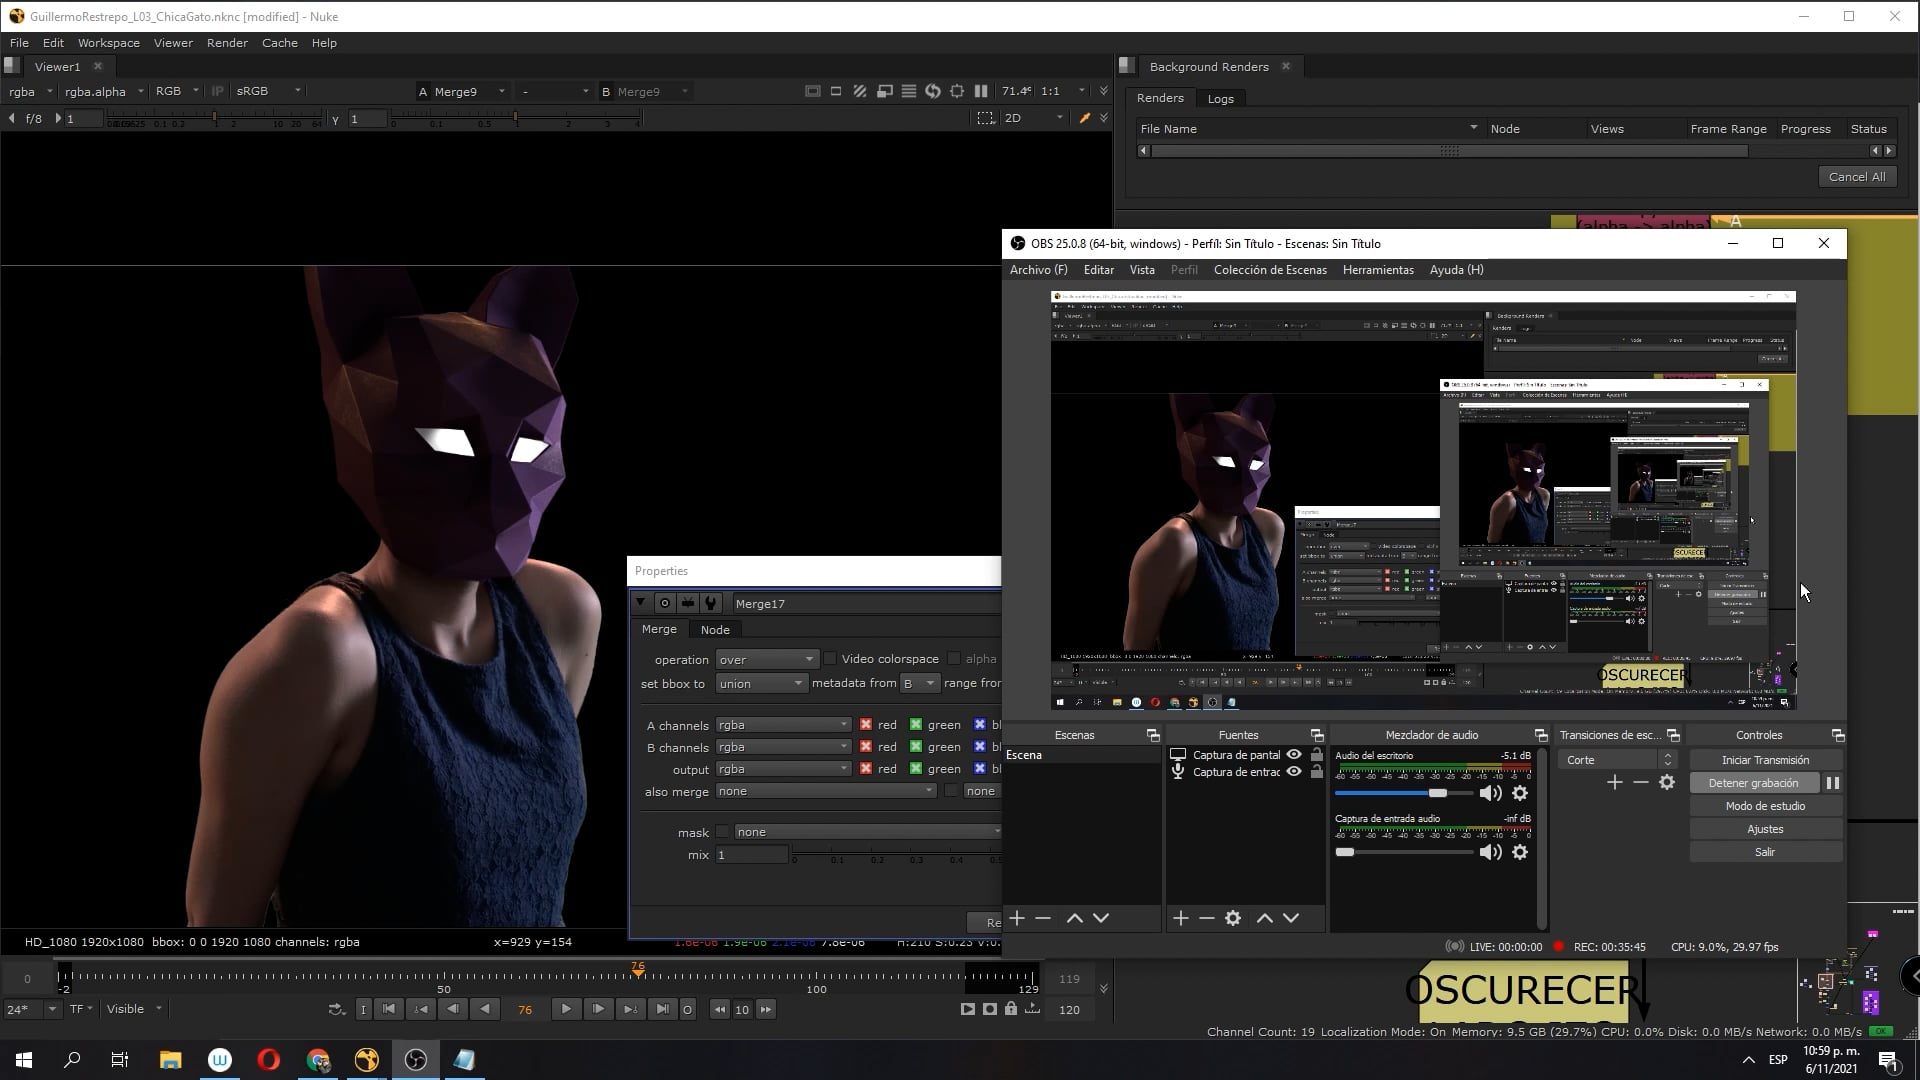Add a new source in Fuentes panel
Viewport: 1920px width, 1080px height.
pos(1180,918)
